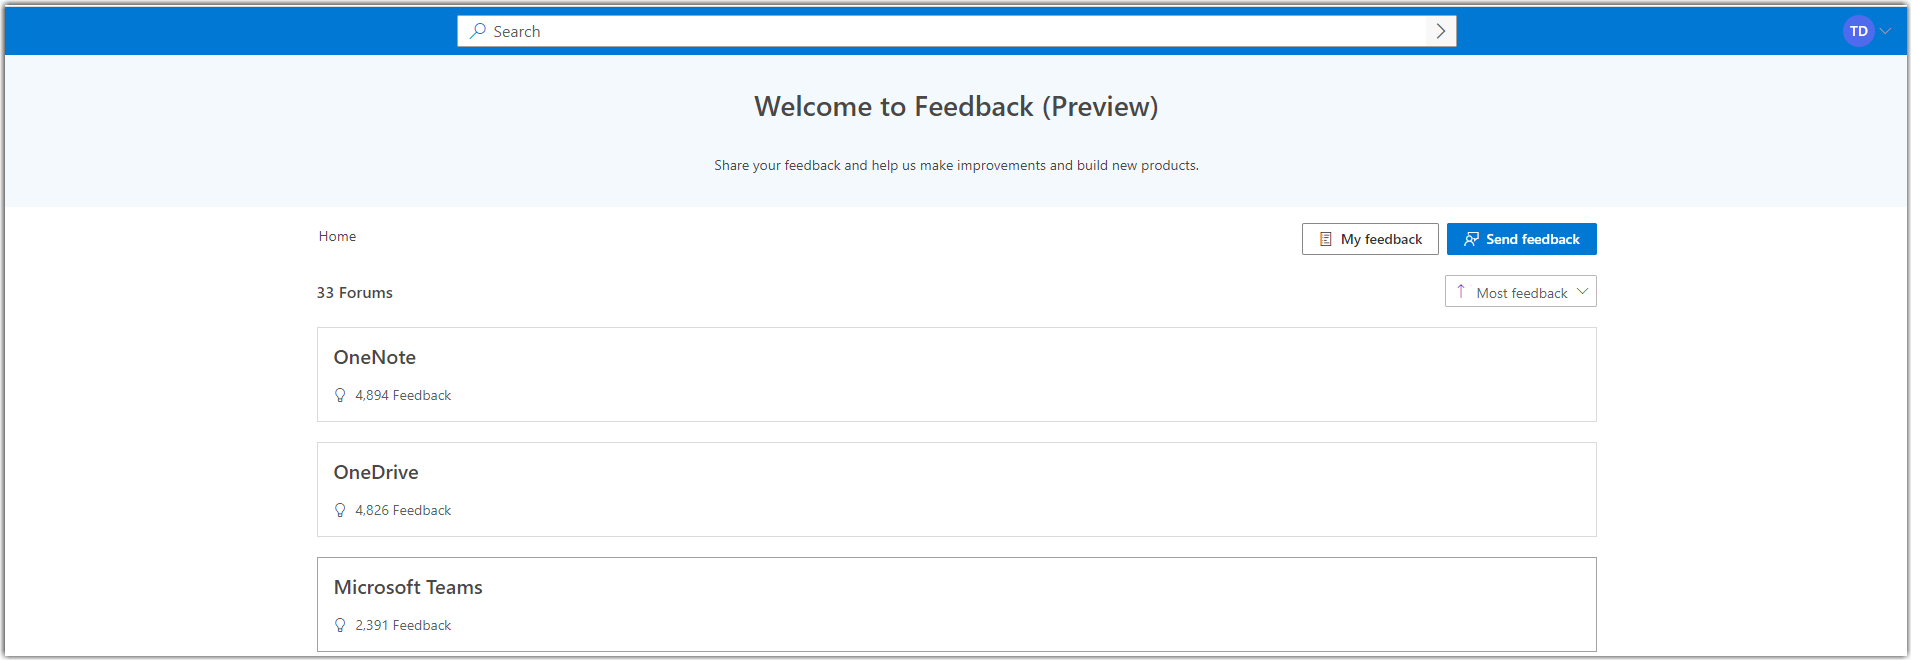
Task: Open the OneNote forum
Action: click(x=956, y=374)
